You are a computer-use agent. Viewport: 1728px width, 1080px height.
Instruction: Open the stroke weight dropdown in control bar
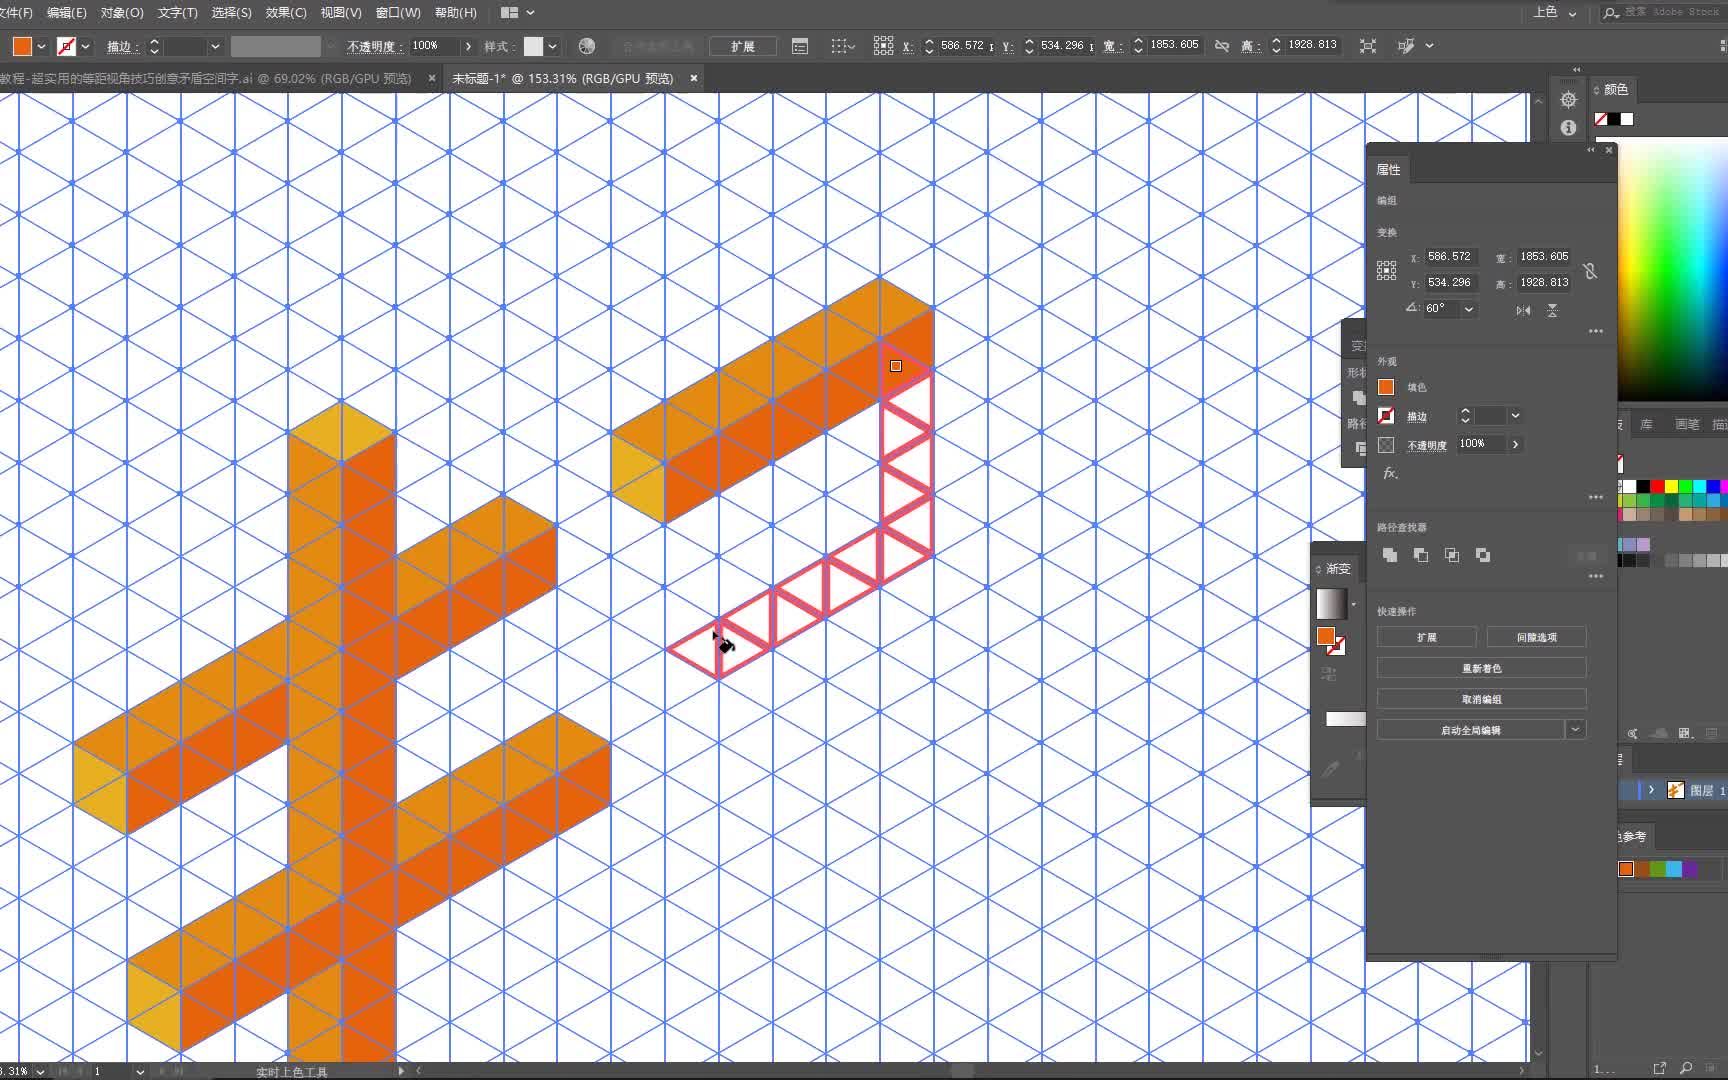click(x=215, y=46)
